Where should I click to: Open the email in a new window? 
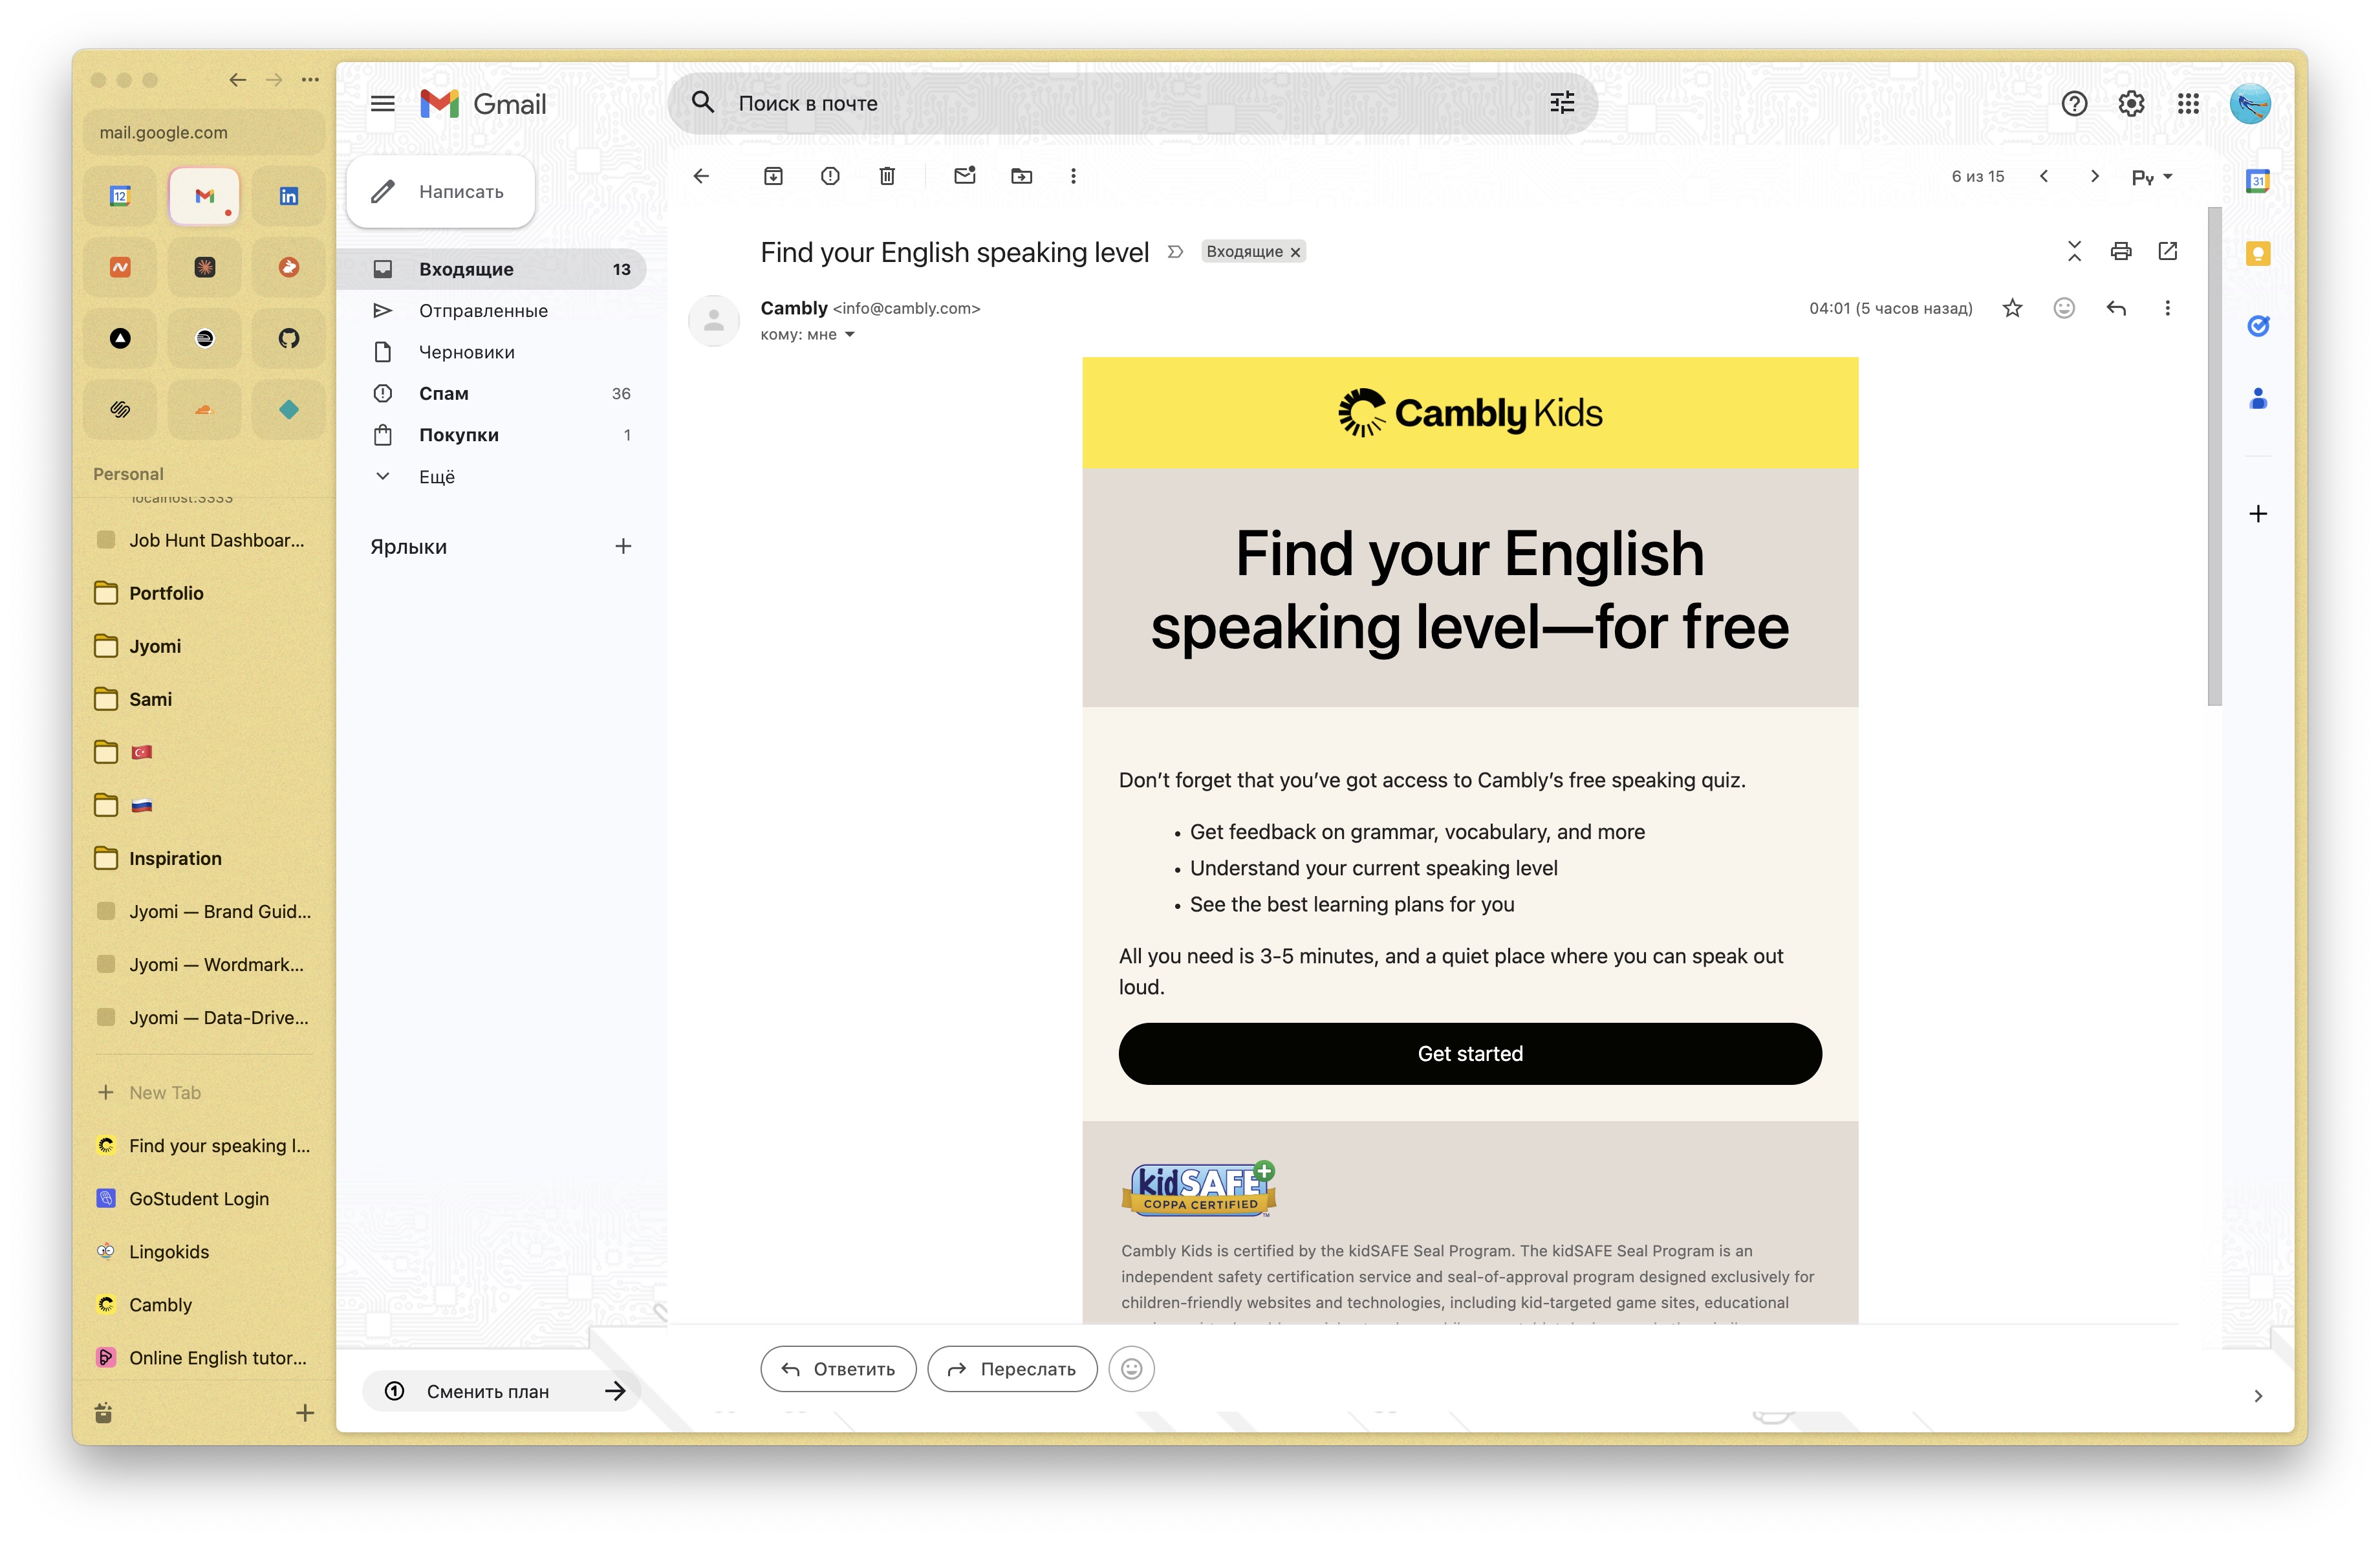(x=2168, y=251)
